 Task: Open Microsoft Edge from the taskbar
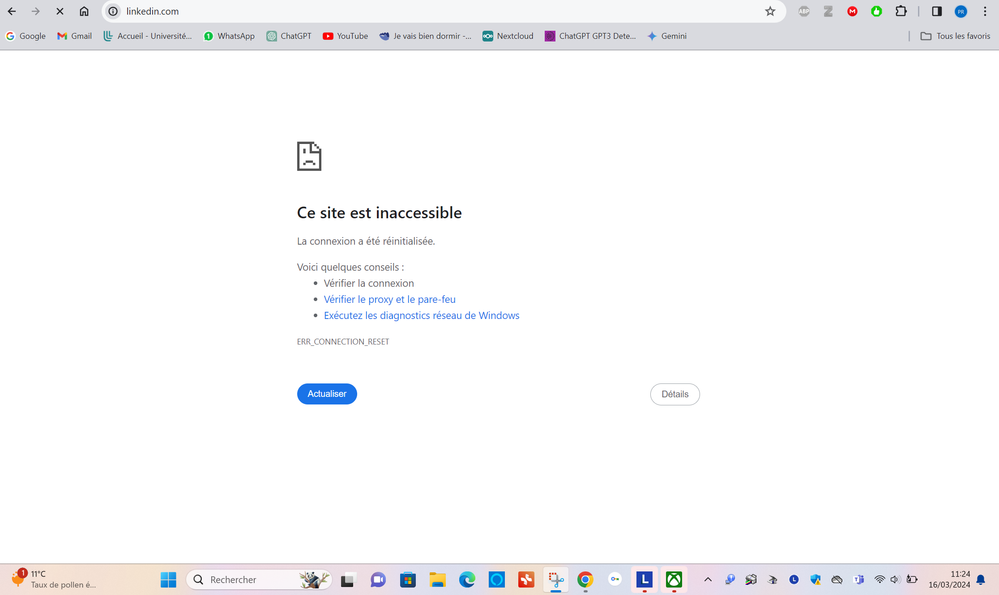coord(467,580)
